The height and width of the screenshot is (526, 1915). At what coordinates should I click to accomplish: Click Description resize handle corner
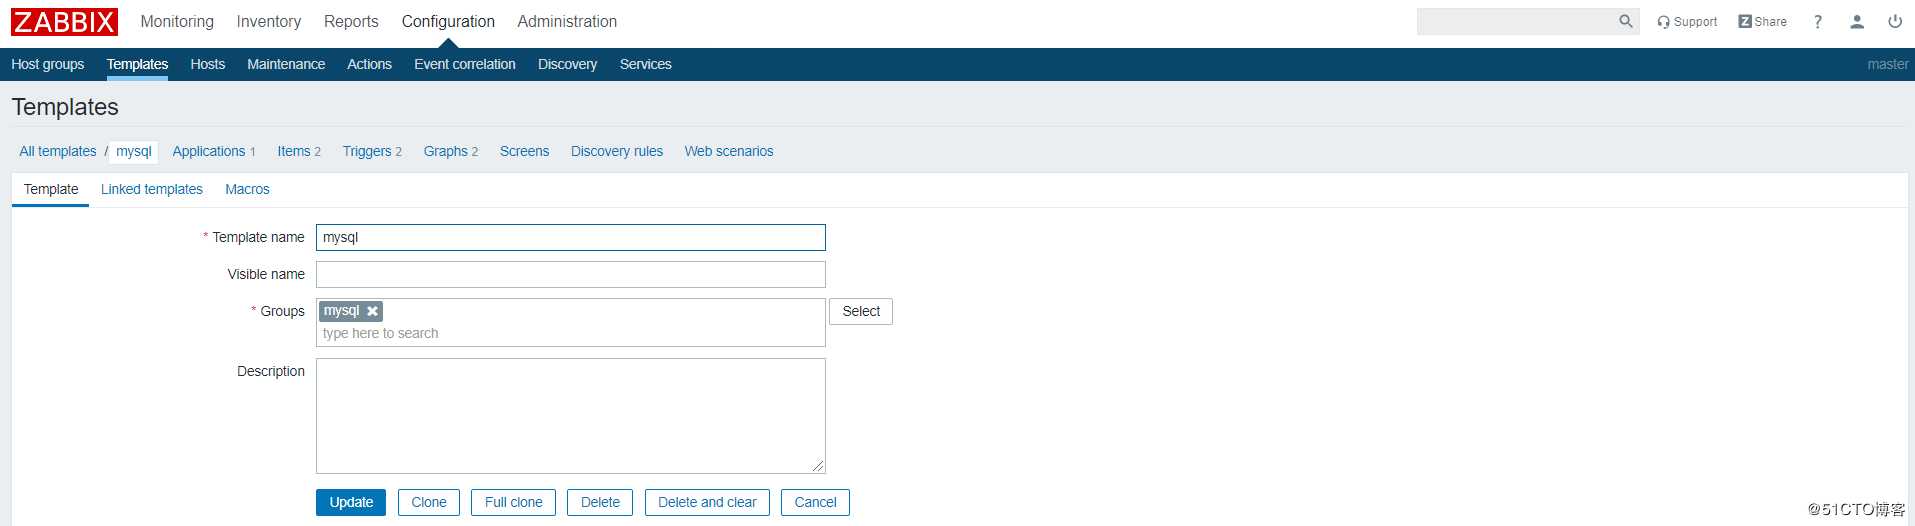tap(818, 466)
